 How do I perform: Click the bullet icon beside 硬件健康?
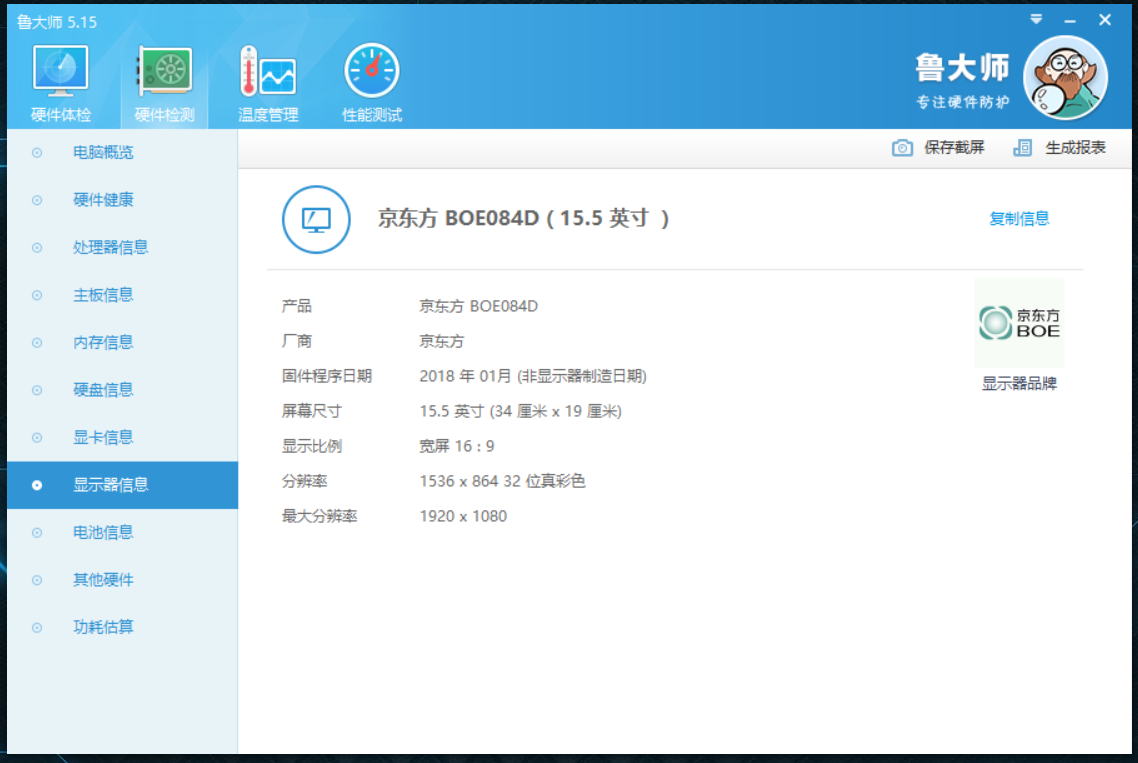(37, 200)
